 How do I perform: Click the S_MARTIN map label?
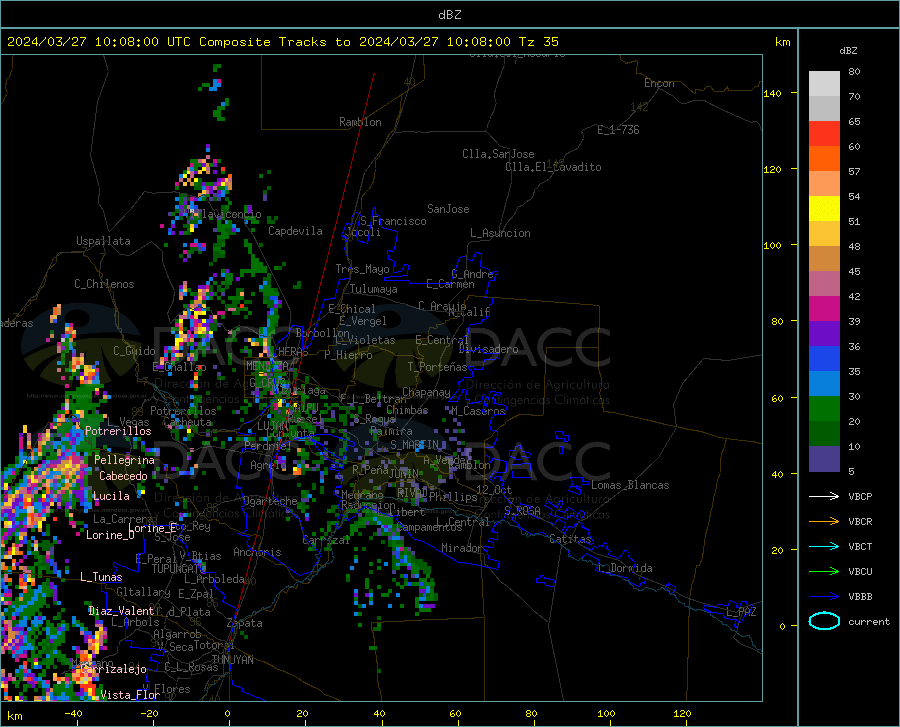(x=414, y=445)
